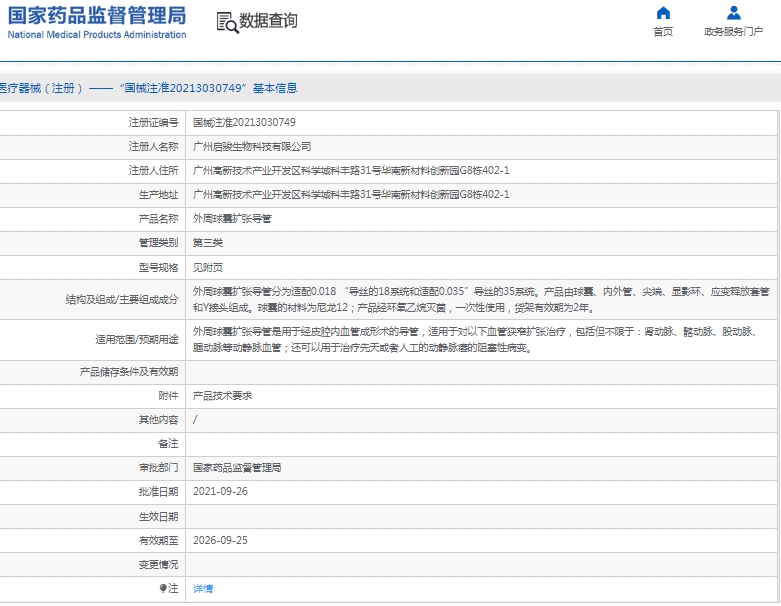
Task: Click the 数据查询 search document icon
Action: (x=228, y=22)
